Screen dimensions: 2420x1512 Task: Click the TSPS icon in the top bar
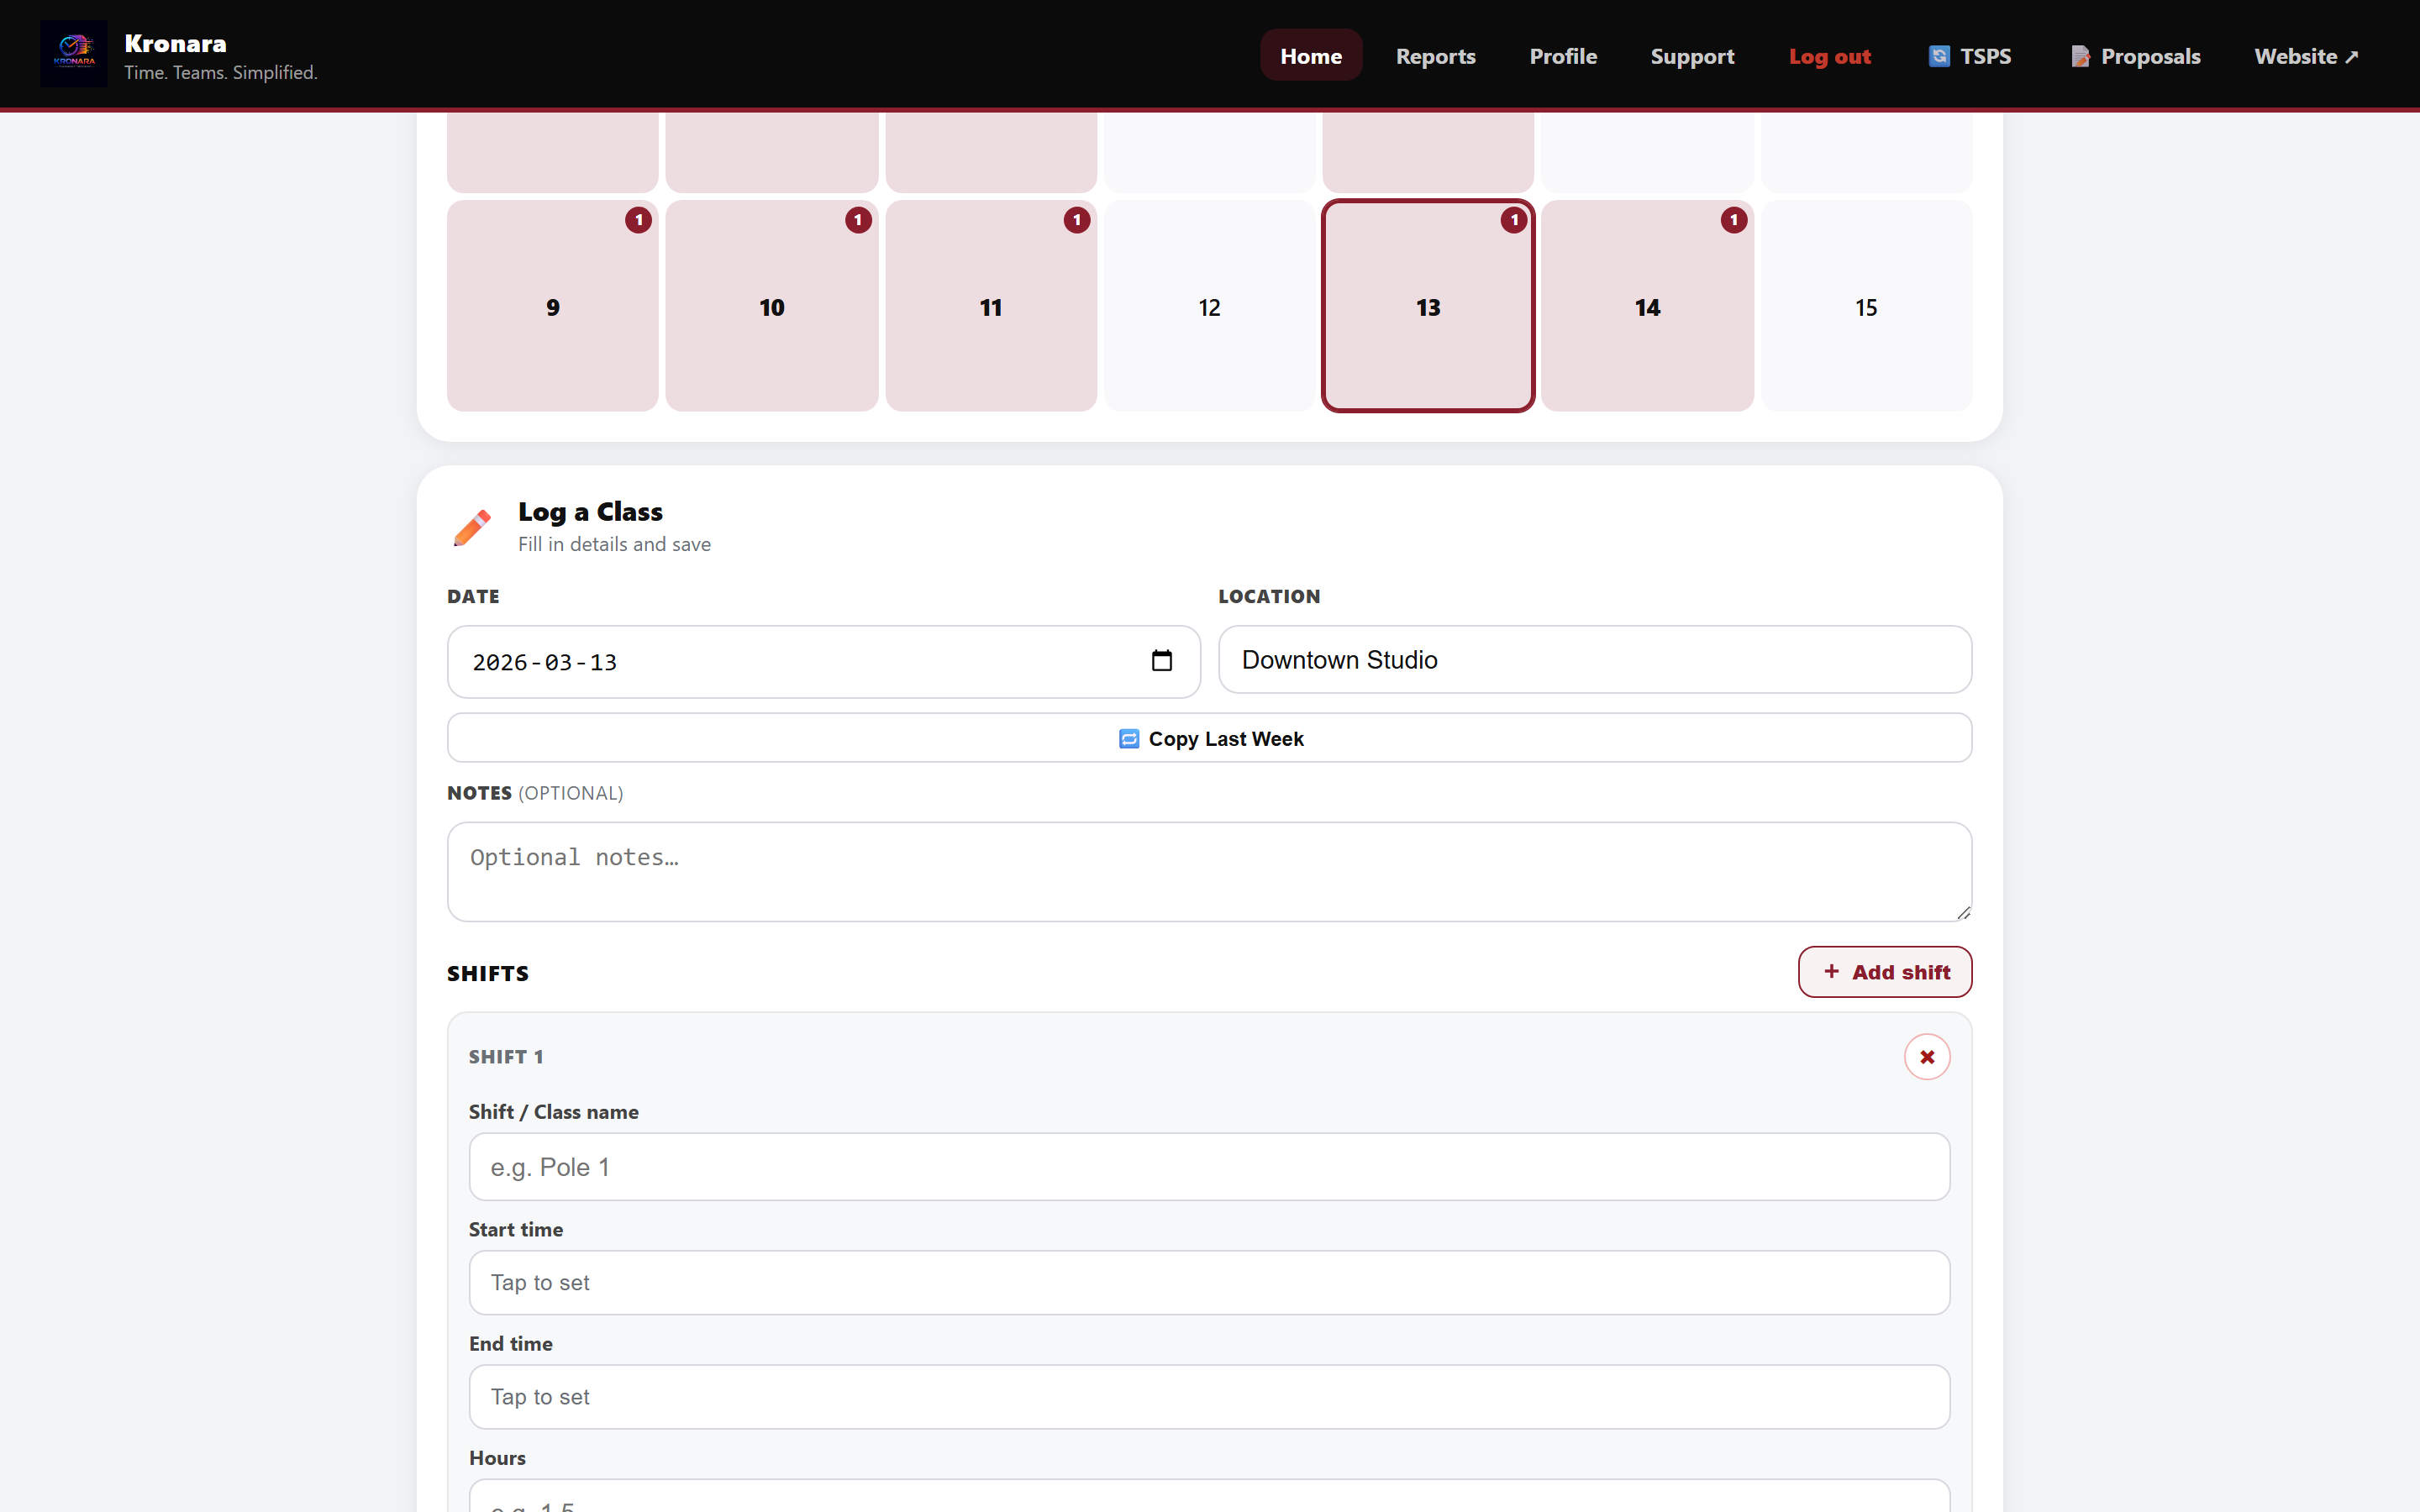click(x=1939, y=56)
